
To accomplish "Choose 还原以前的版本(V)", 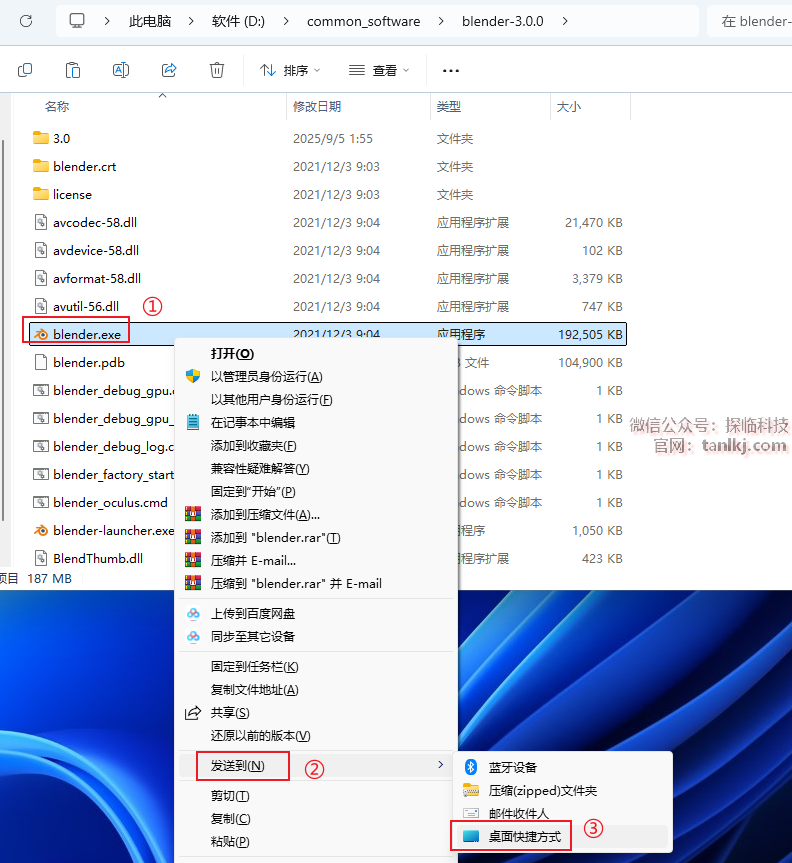I will tap(316, 736).
